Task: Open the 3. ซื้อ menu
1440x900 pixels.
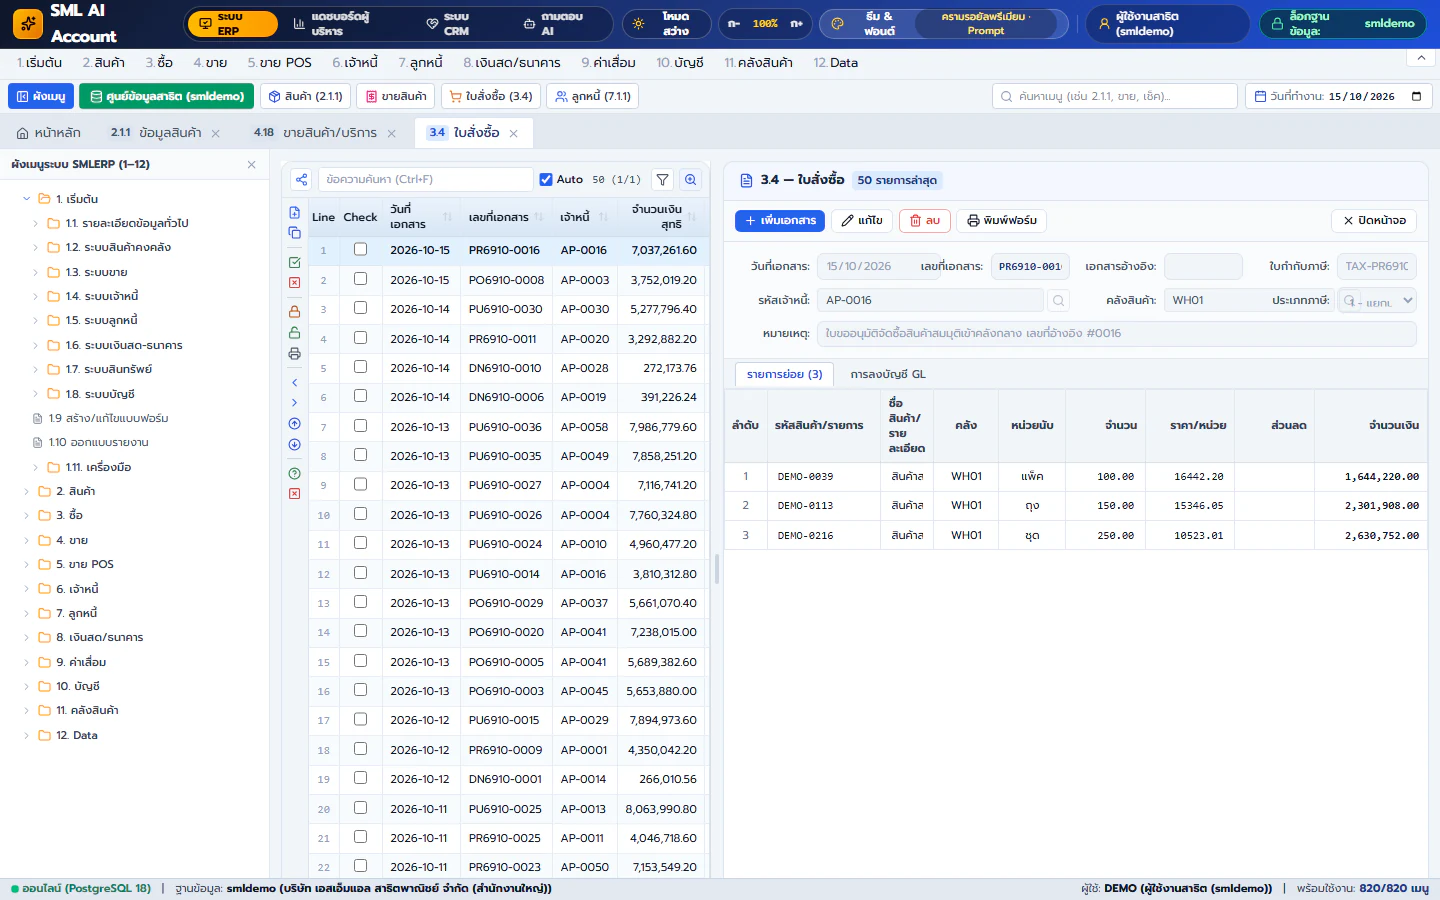Action: click(x=158, y=63)
